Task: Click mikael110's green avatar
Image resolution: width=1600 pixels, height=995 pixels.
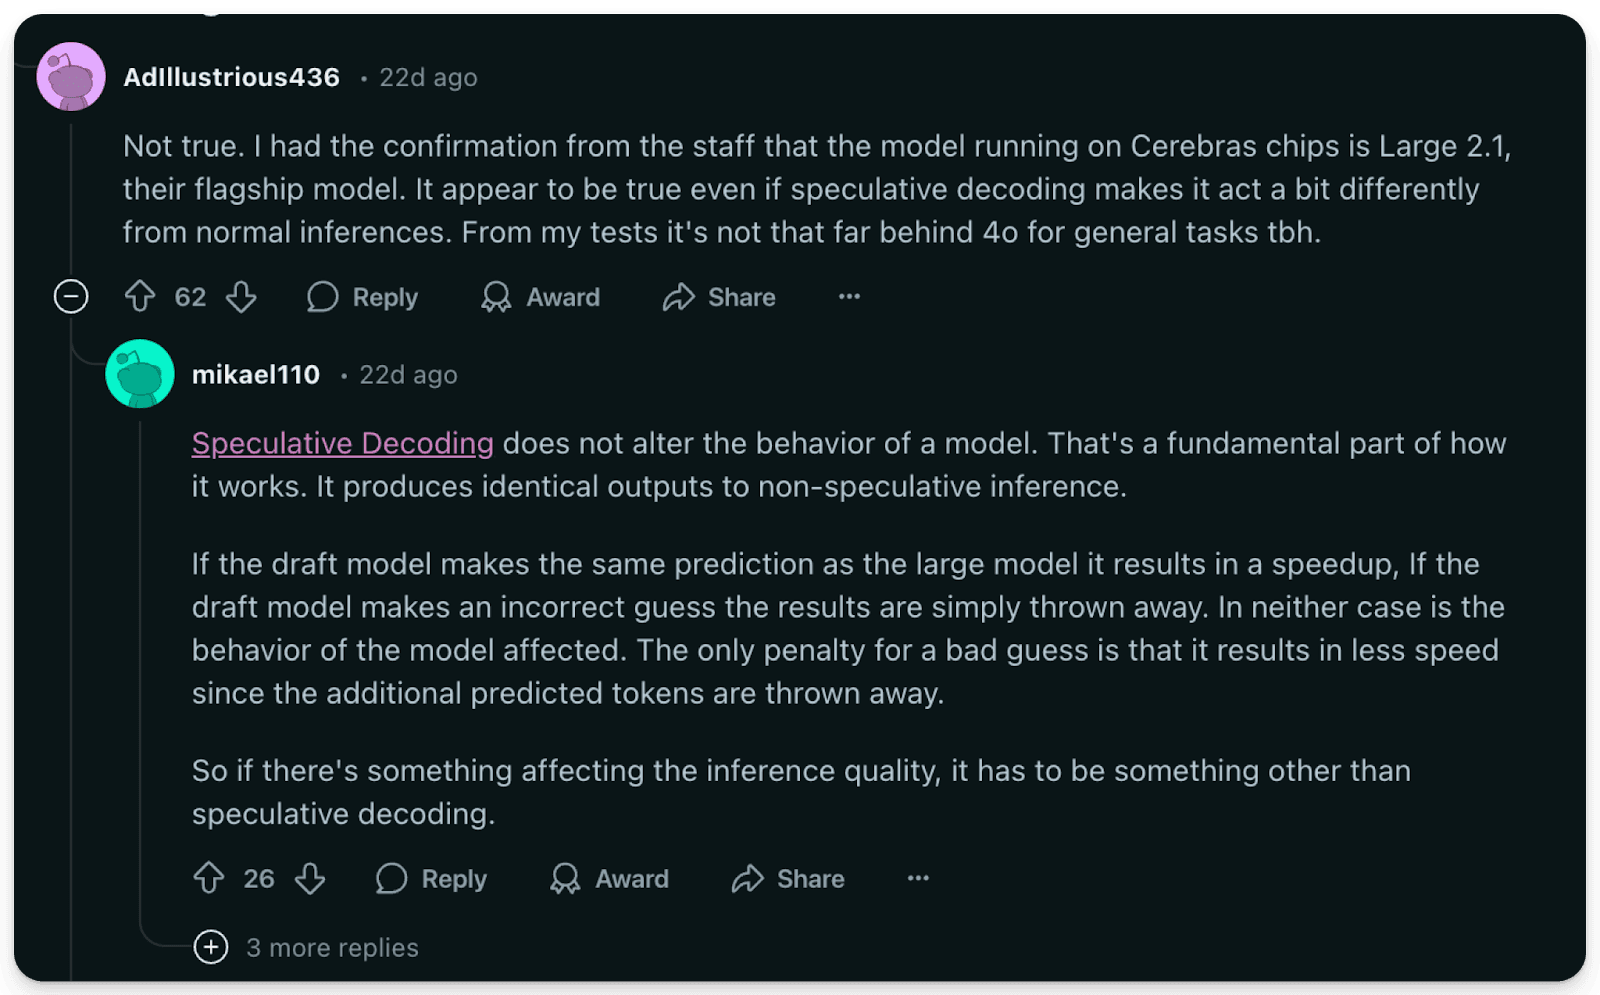Action: [140, 374]
